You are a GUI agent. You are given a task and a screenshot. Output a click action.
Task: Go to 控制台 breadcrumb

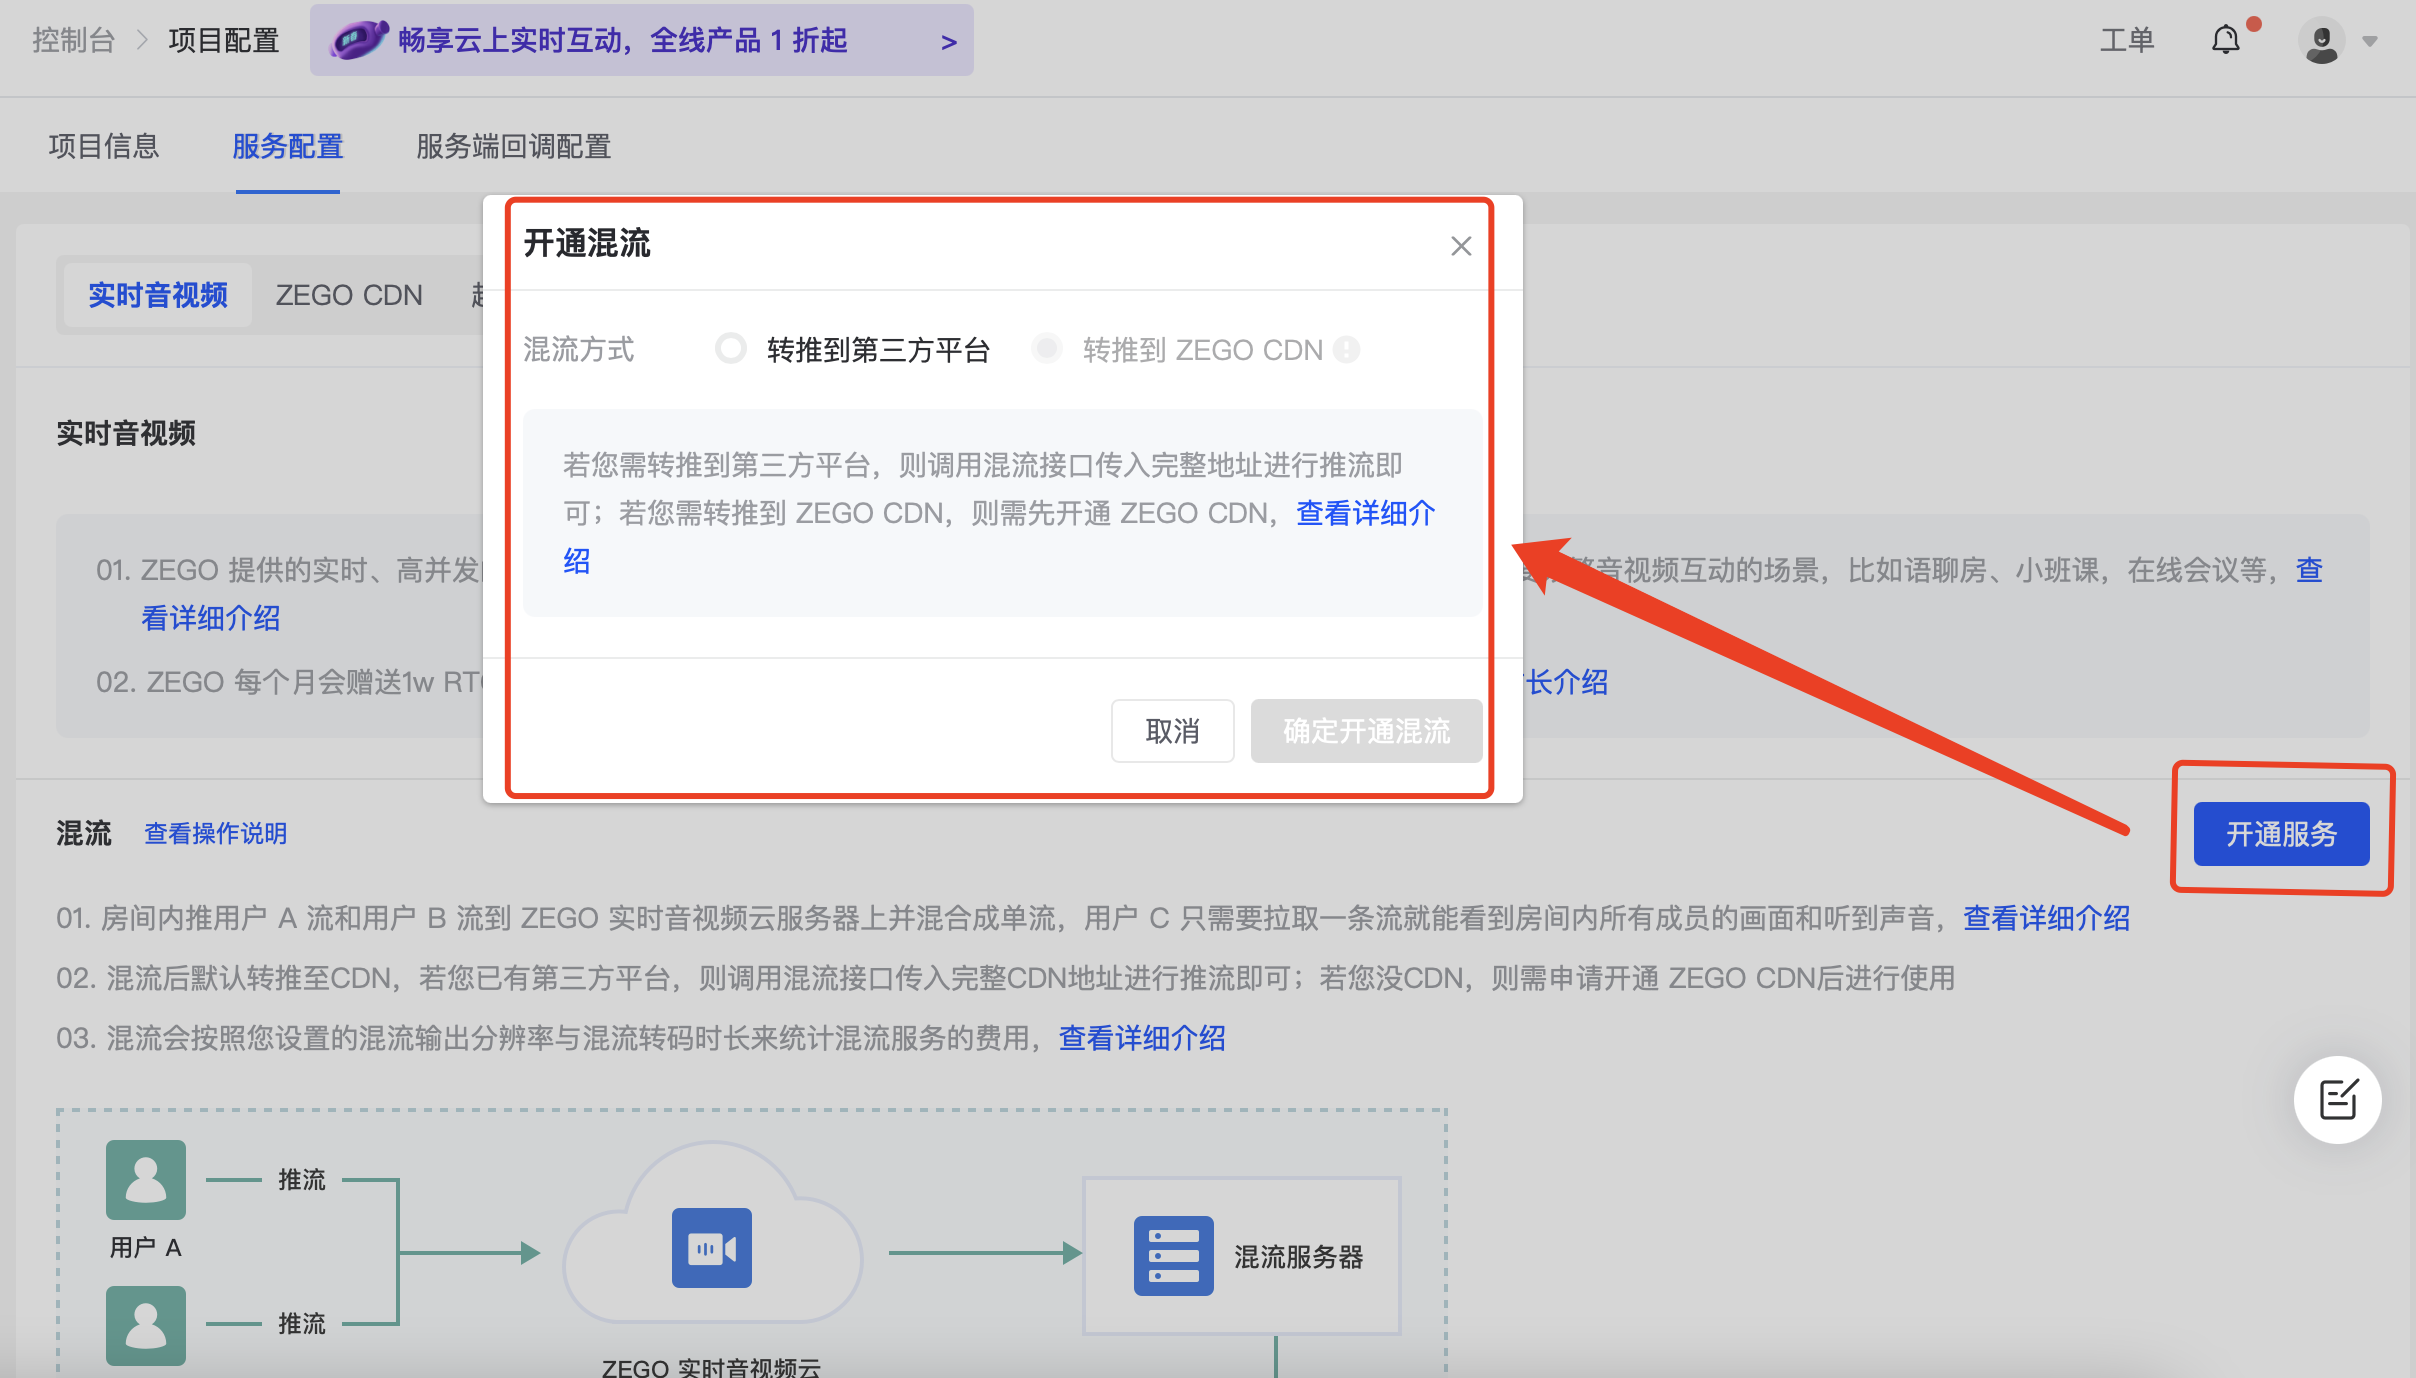pos(73,40)
